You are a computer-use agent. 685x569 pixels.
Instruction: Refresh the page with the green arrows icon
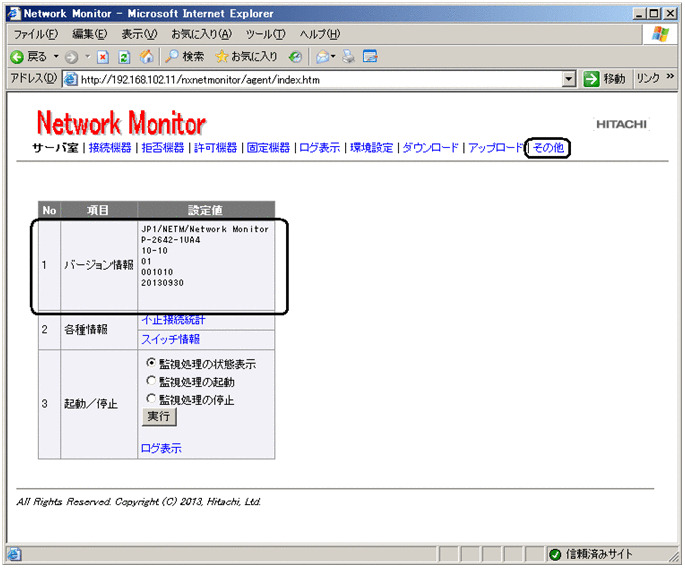[125, 57]
